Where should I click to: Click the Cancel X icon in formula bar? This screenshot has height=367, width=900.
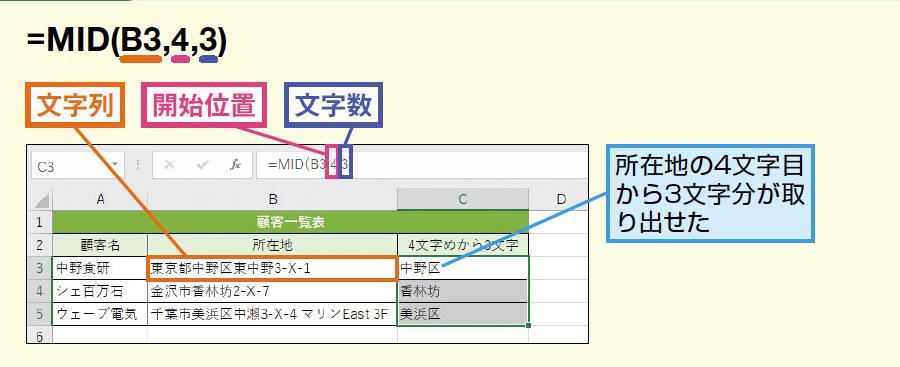click(x=169, y=165)
